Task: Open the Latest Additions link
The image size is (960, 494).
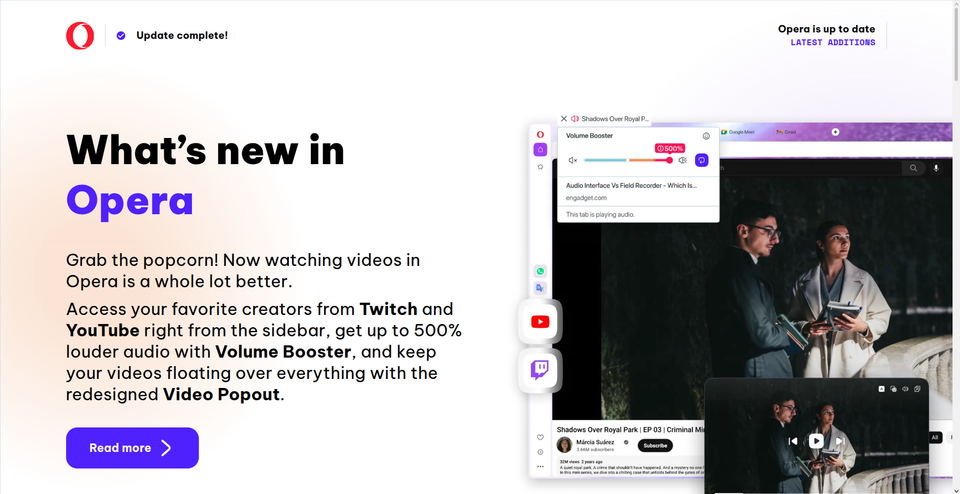Action: (832, 43)
